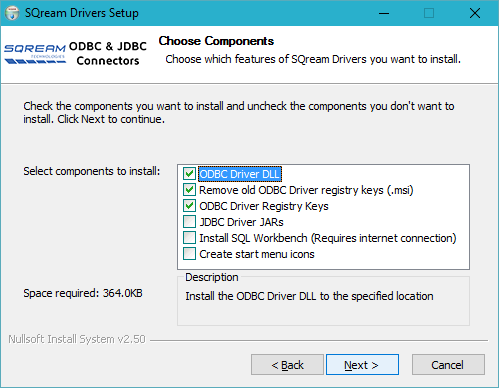Minimize the SQream Drivers Setup window

pyautogui.click(x=384, y=13)
